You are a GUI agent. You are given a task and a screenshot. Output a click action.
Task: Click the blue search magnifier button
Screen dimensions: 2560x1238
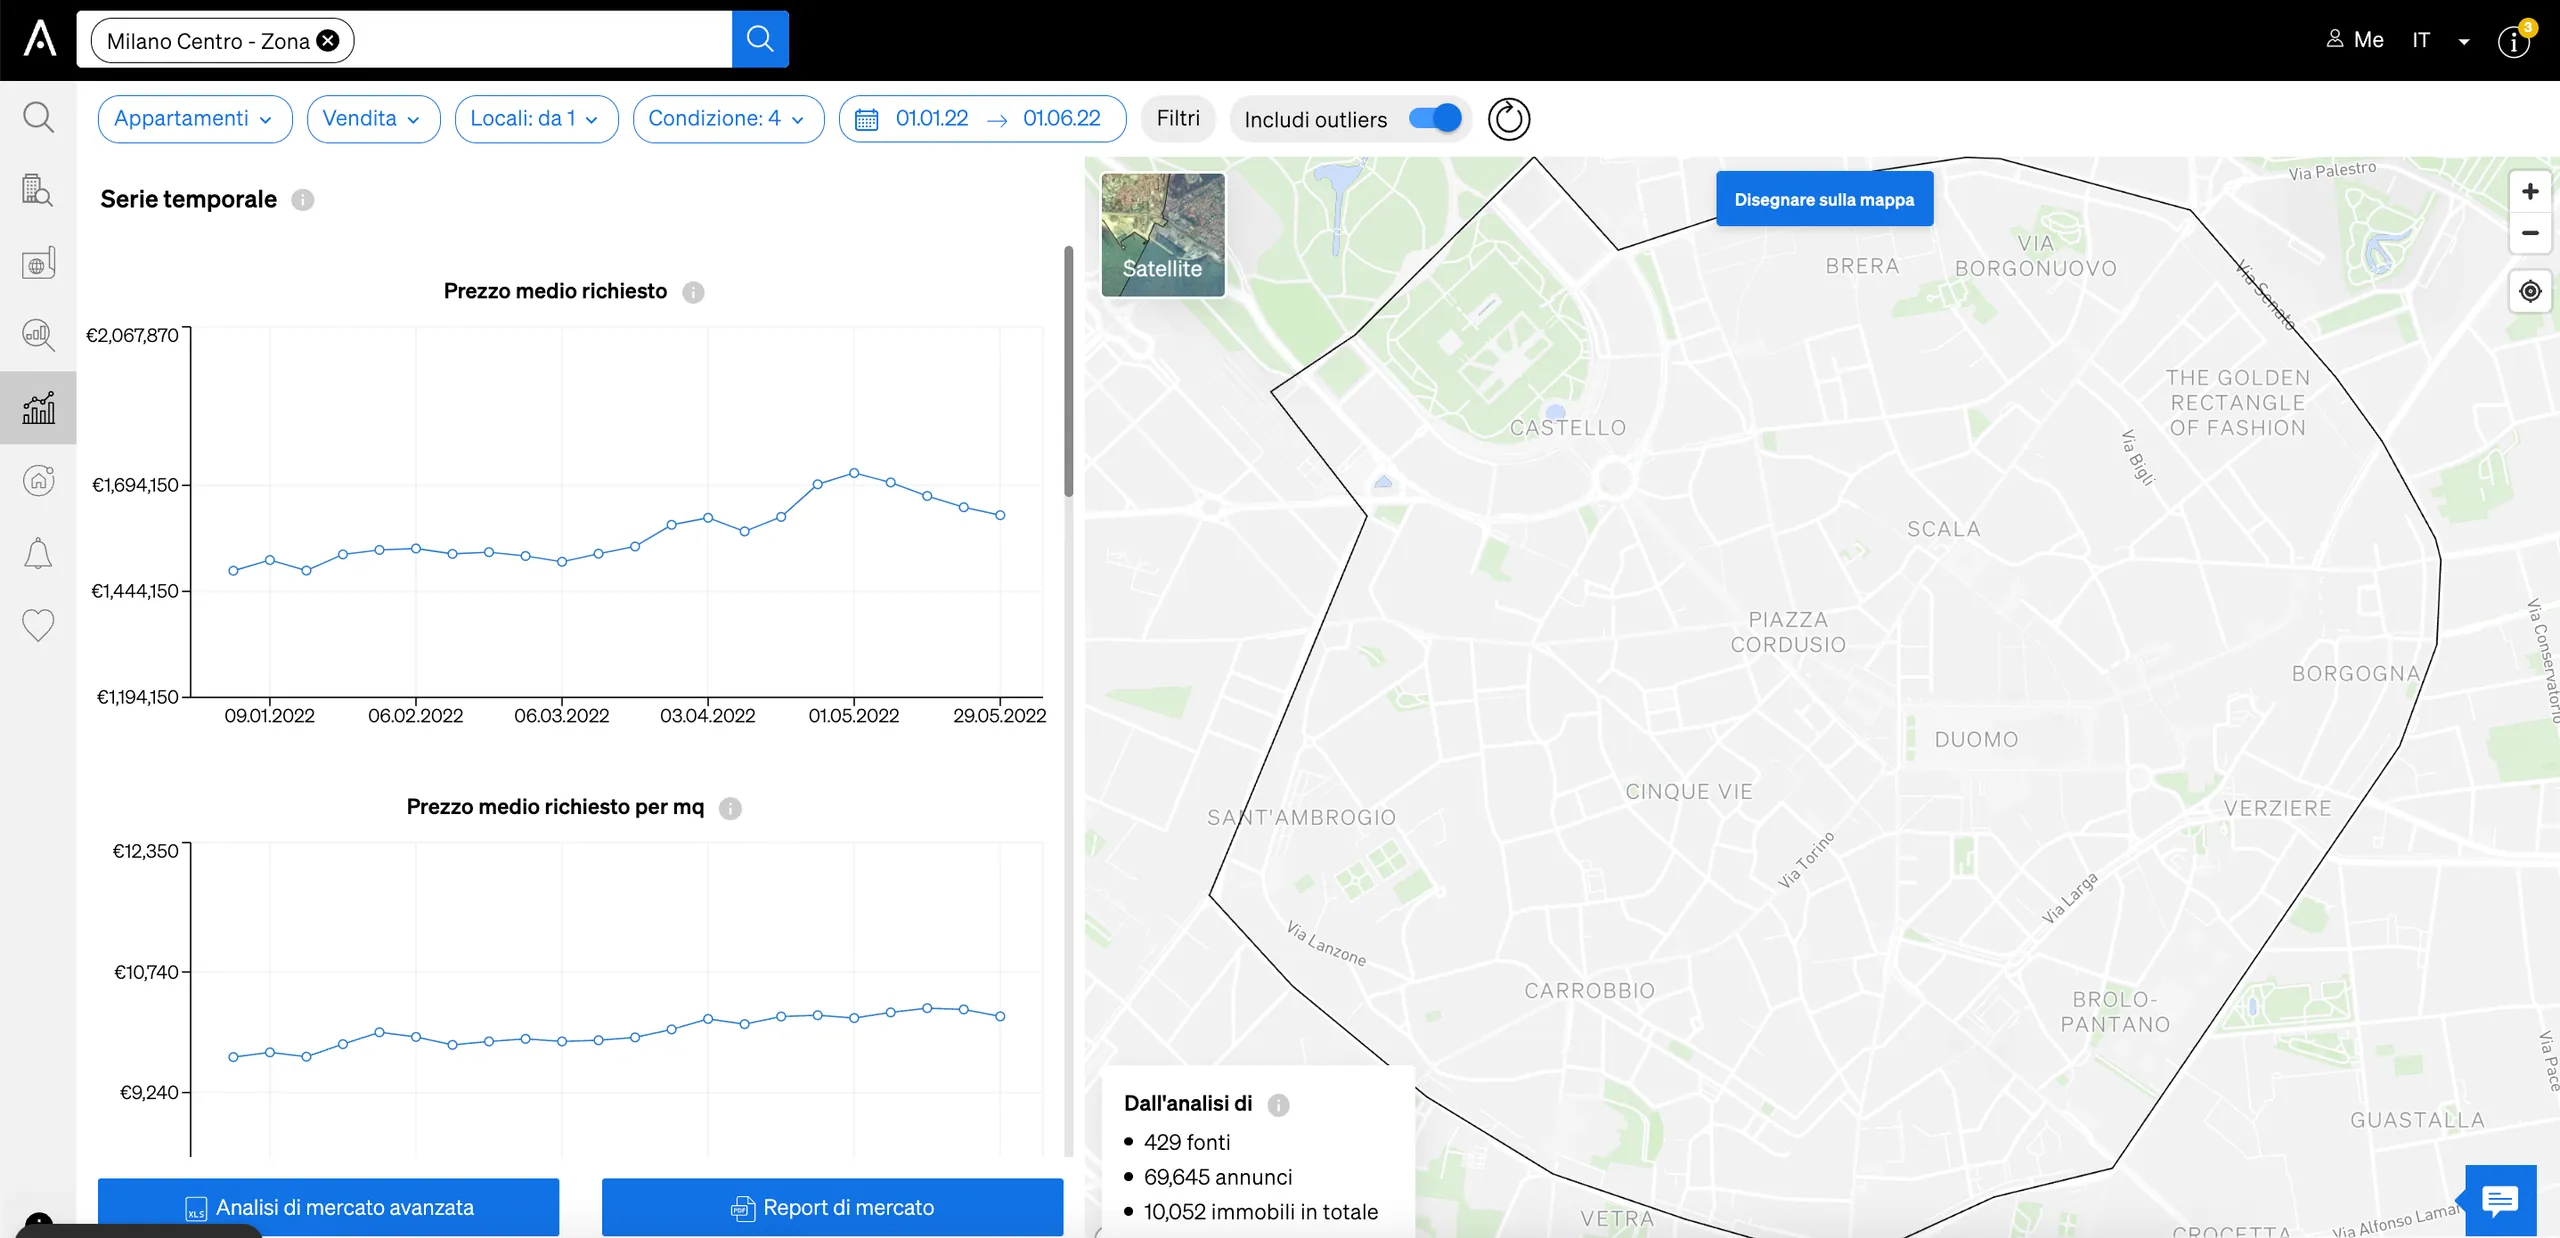760,40
